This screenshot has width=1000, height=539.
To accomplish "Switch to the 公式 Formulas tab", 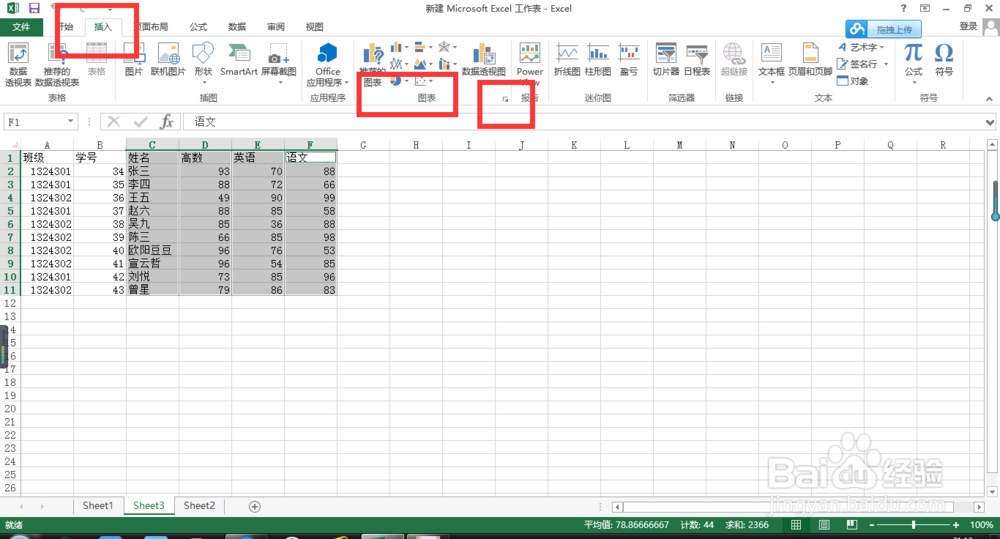I will pos(198,27).
